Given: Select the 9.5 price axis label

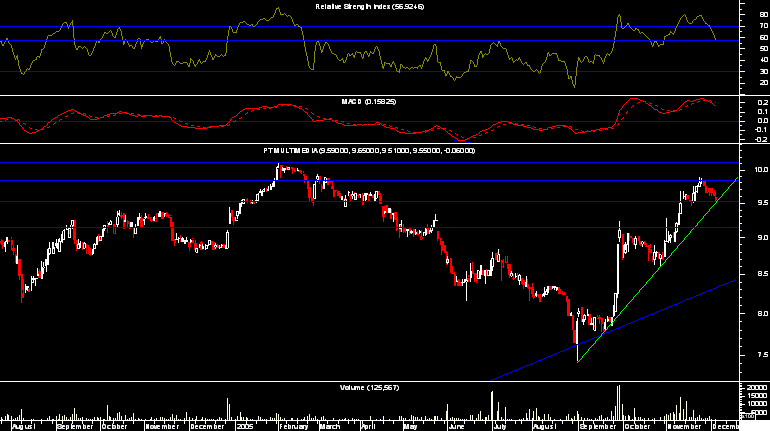Looking at the screenshot, I should click(x=762, y=203).
